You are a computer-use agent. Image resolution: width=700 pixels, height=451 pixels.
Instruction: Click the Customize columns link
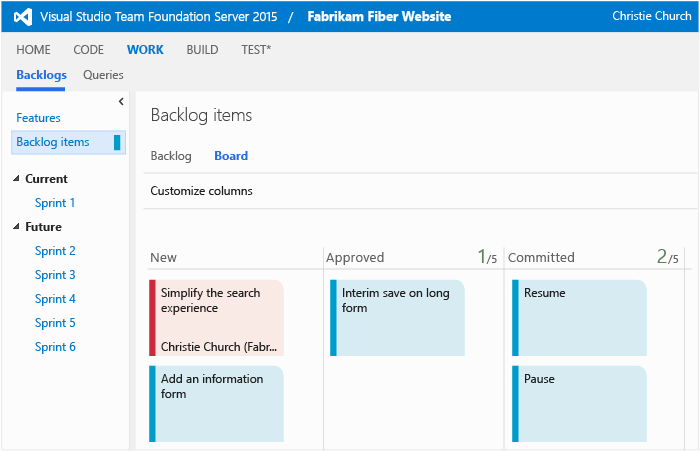pos(201,191)
